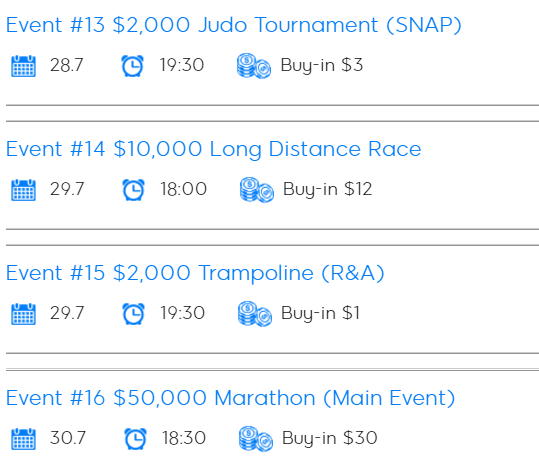Viewport: 539px width, 476px height.
Task: Click calendar icon next to 28.7
Action: coord(23,66)
